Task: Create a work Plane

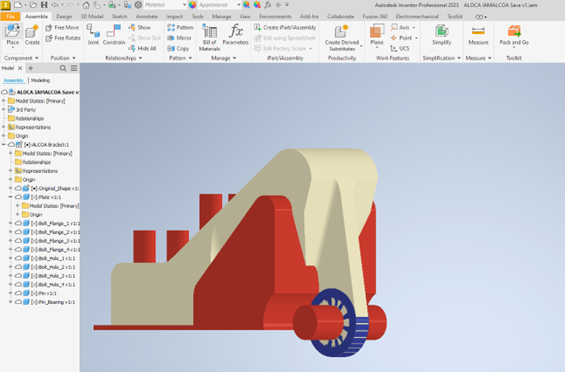Action: 377,35
